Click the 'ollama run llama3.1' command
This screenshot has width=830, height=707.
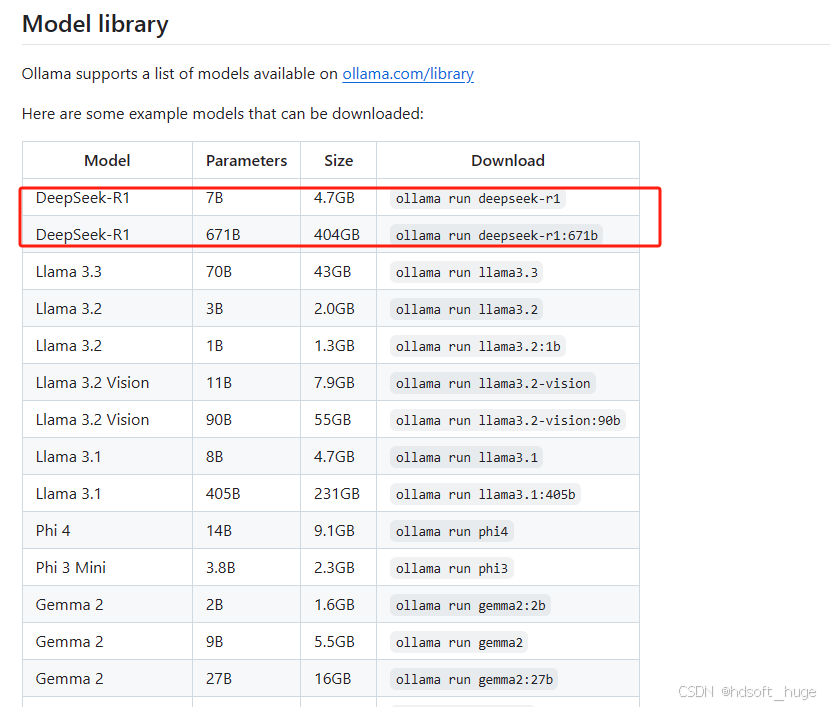(x=466, y=458)
